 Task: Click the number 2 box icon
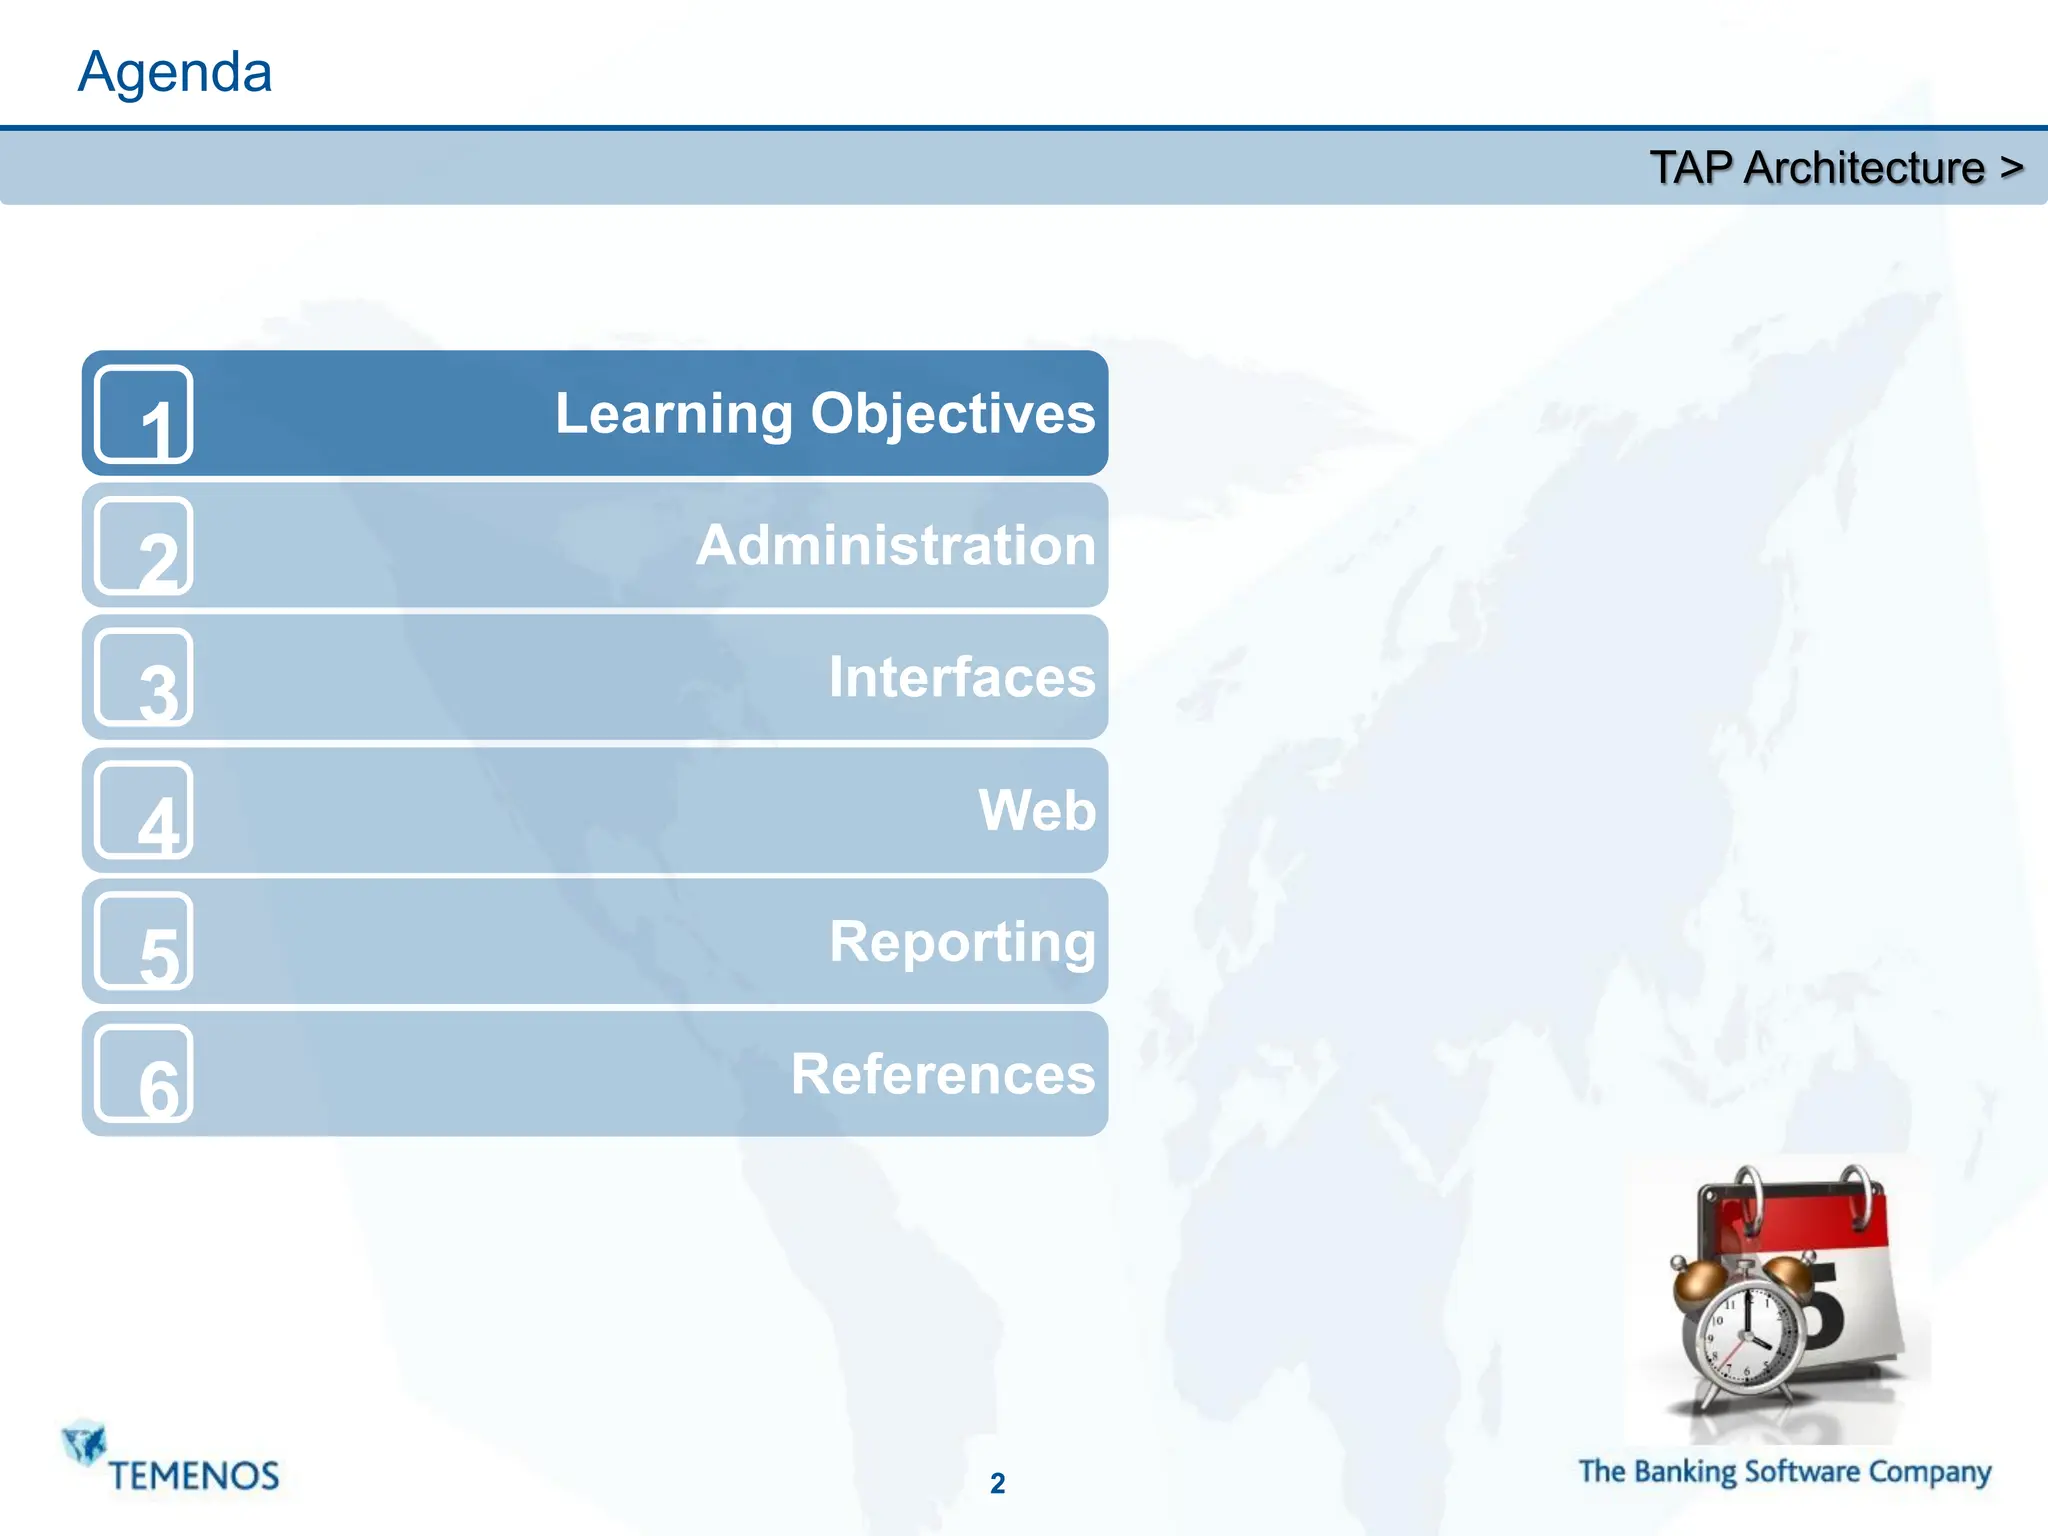144,546
